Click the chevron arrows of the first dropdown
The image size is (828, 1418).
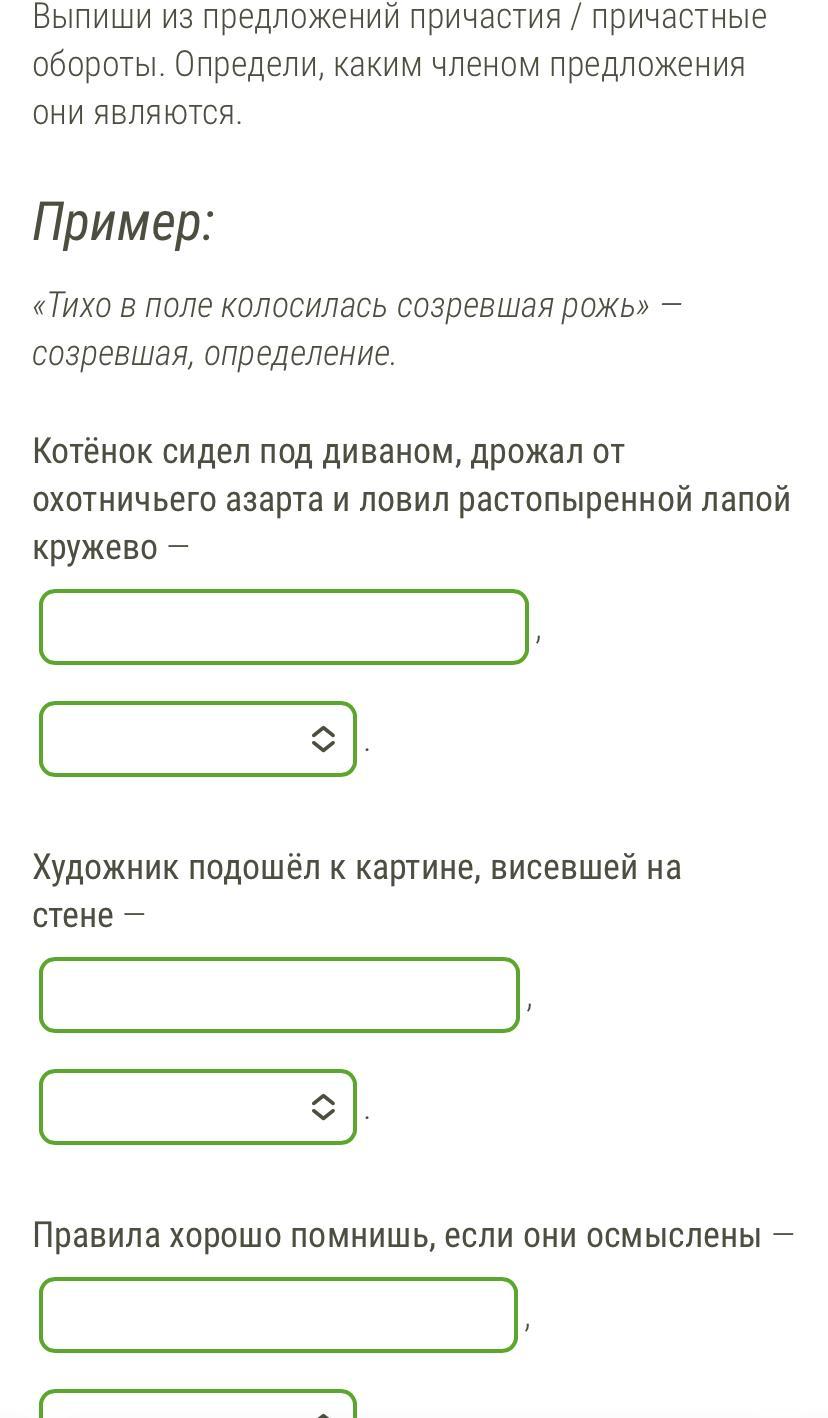coord(323,739)
